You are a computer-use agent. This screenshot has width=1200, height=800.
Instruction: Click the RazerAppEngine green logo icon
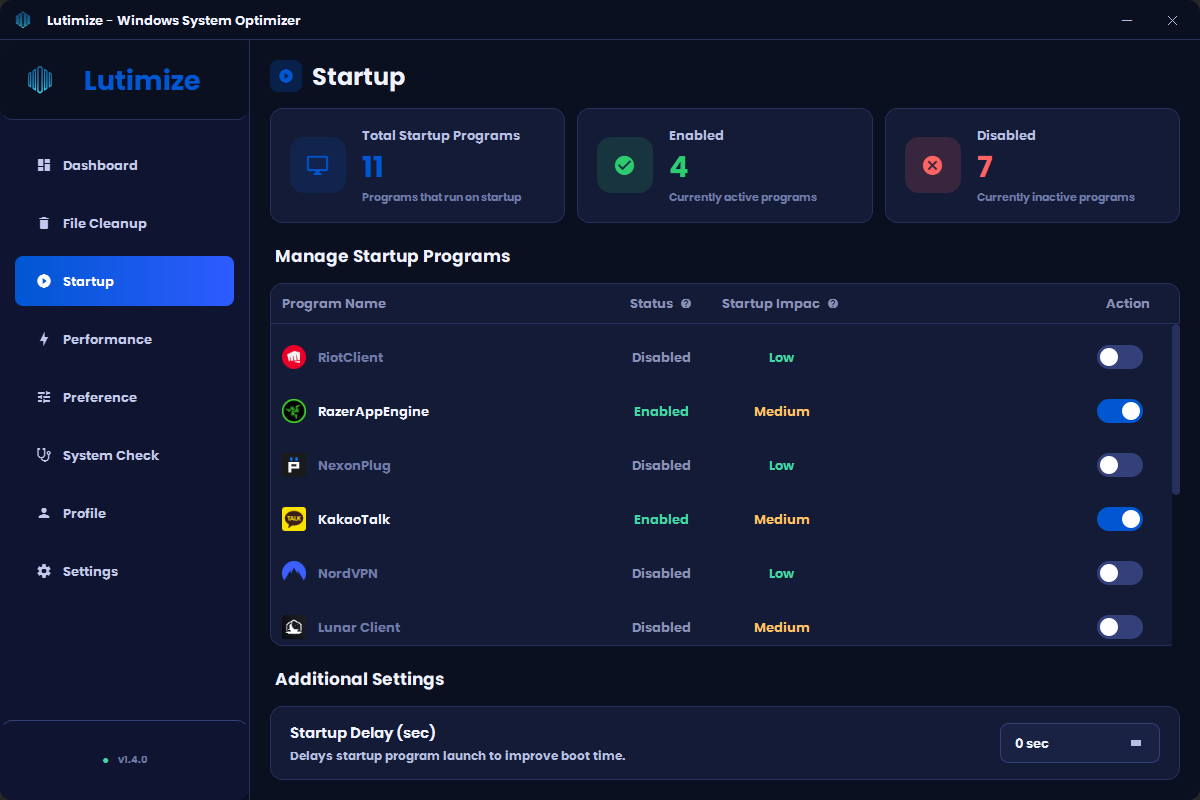pos(294,411)
